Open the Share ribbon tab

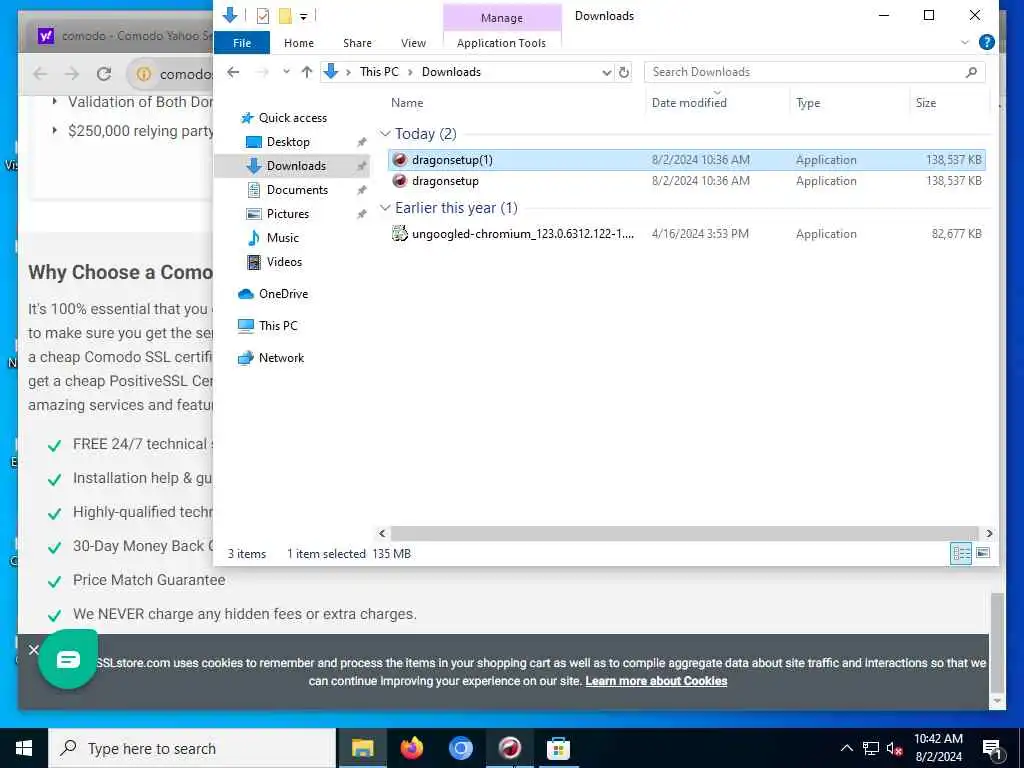click(357, 43)
